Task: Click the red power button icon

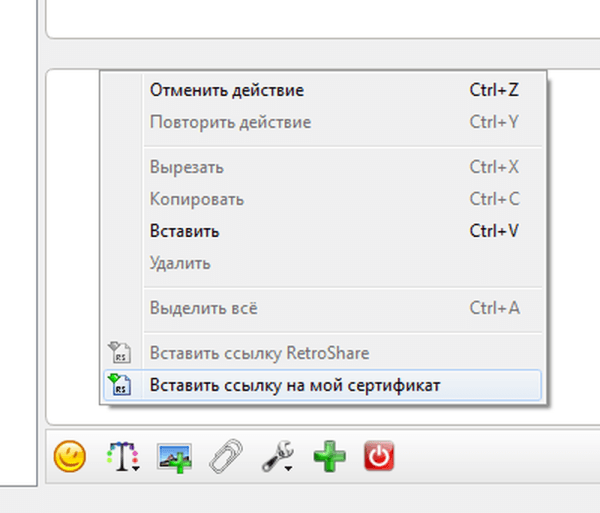Action: pyautogui.click(x=379, y=457)
